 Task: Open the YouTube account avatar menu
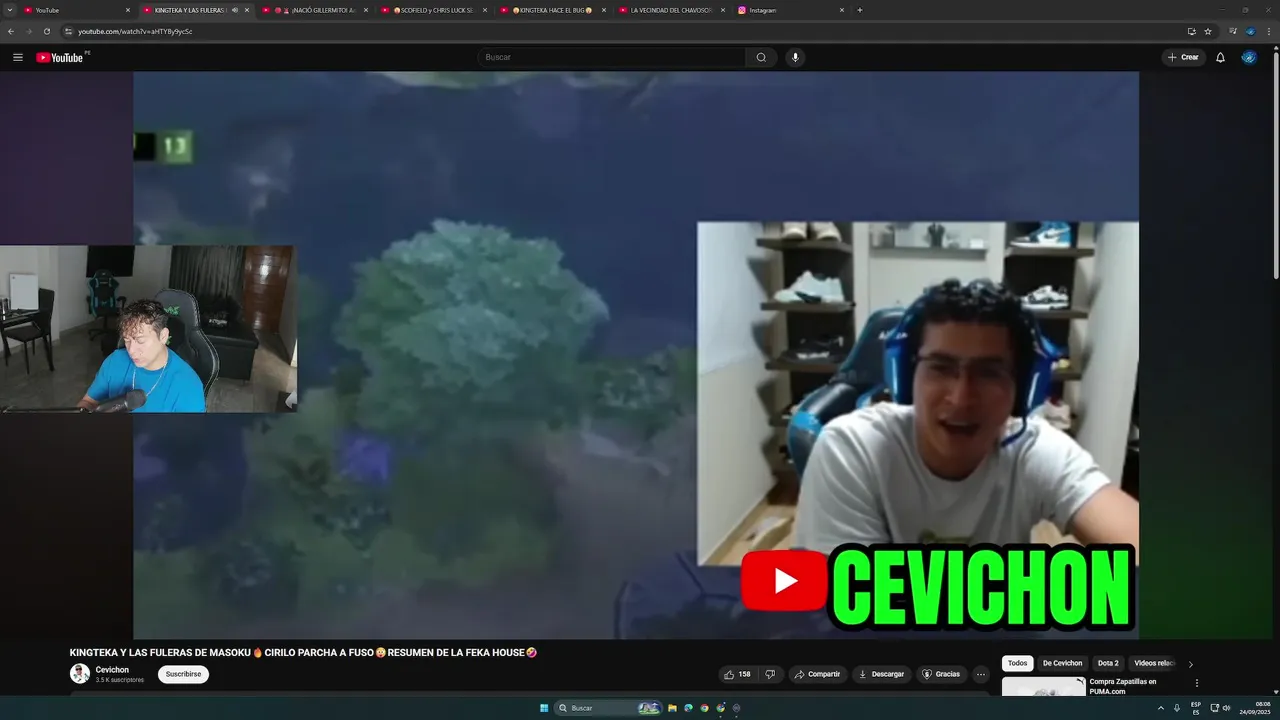coord(1249,57)
